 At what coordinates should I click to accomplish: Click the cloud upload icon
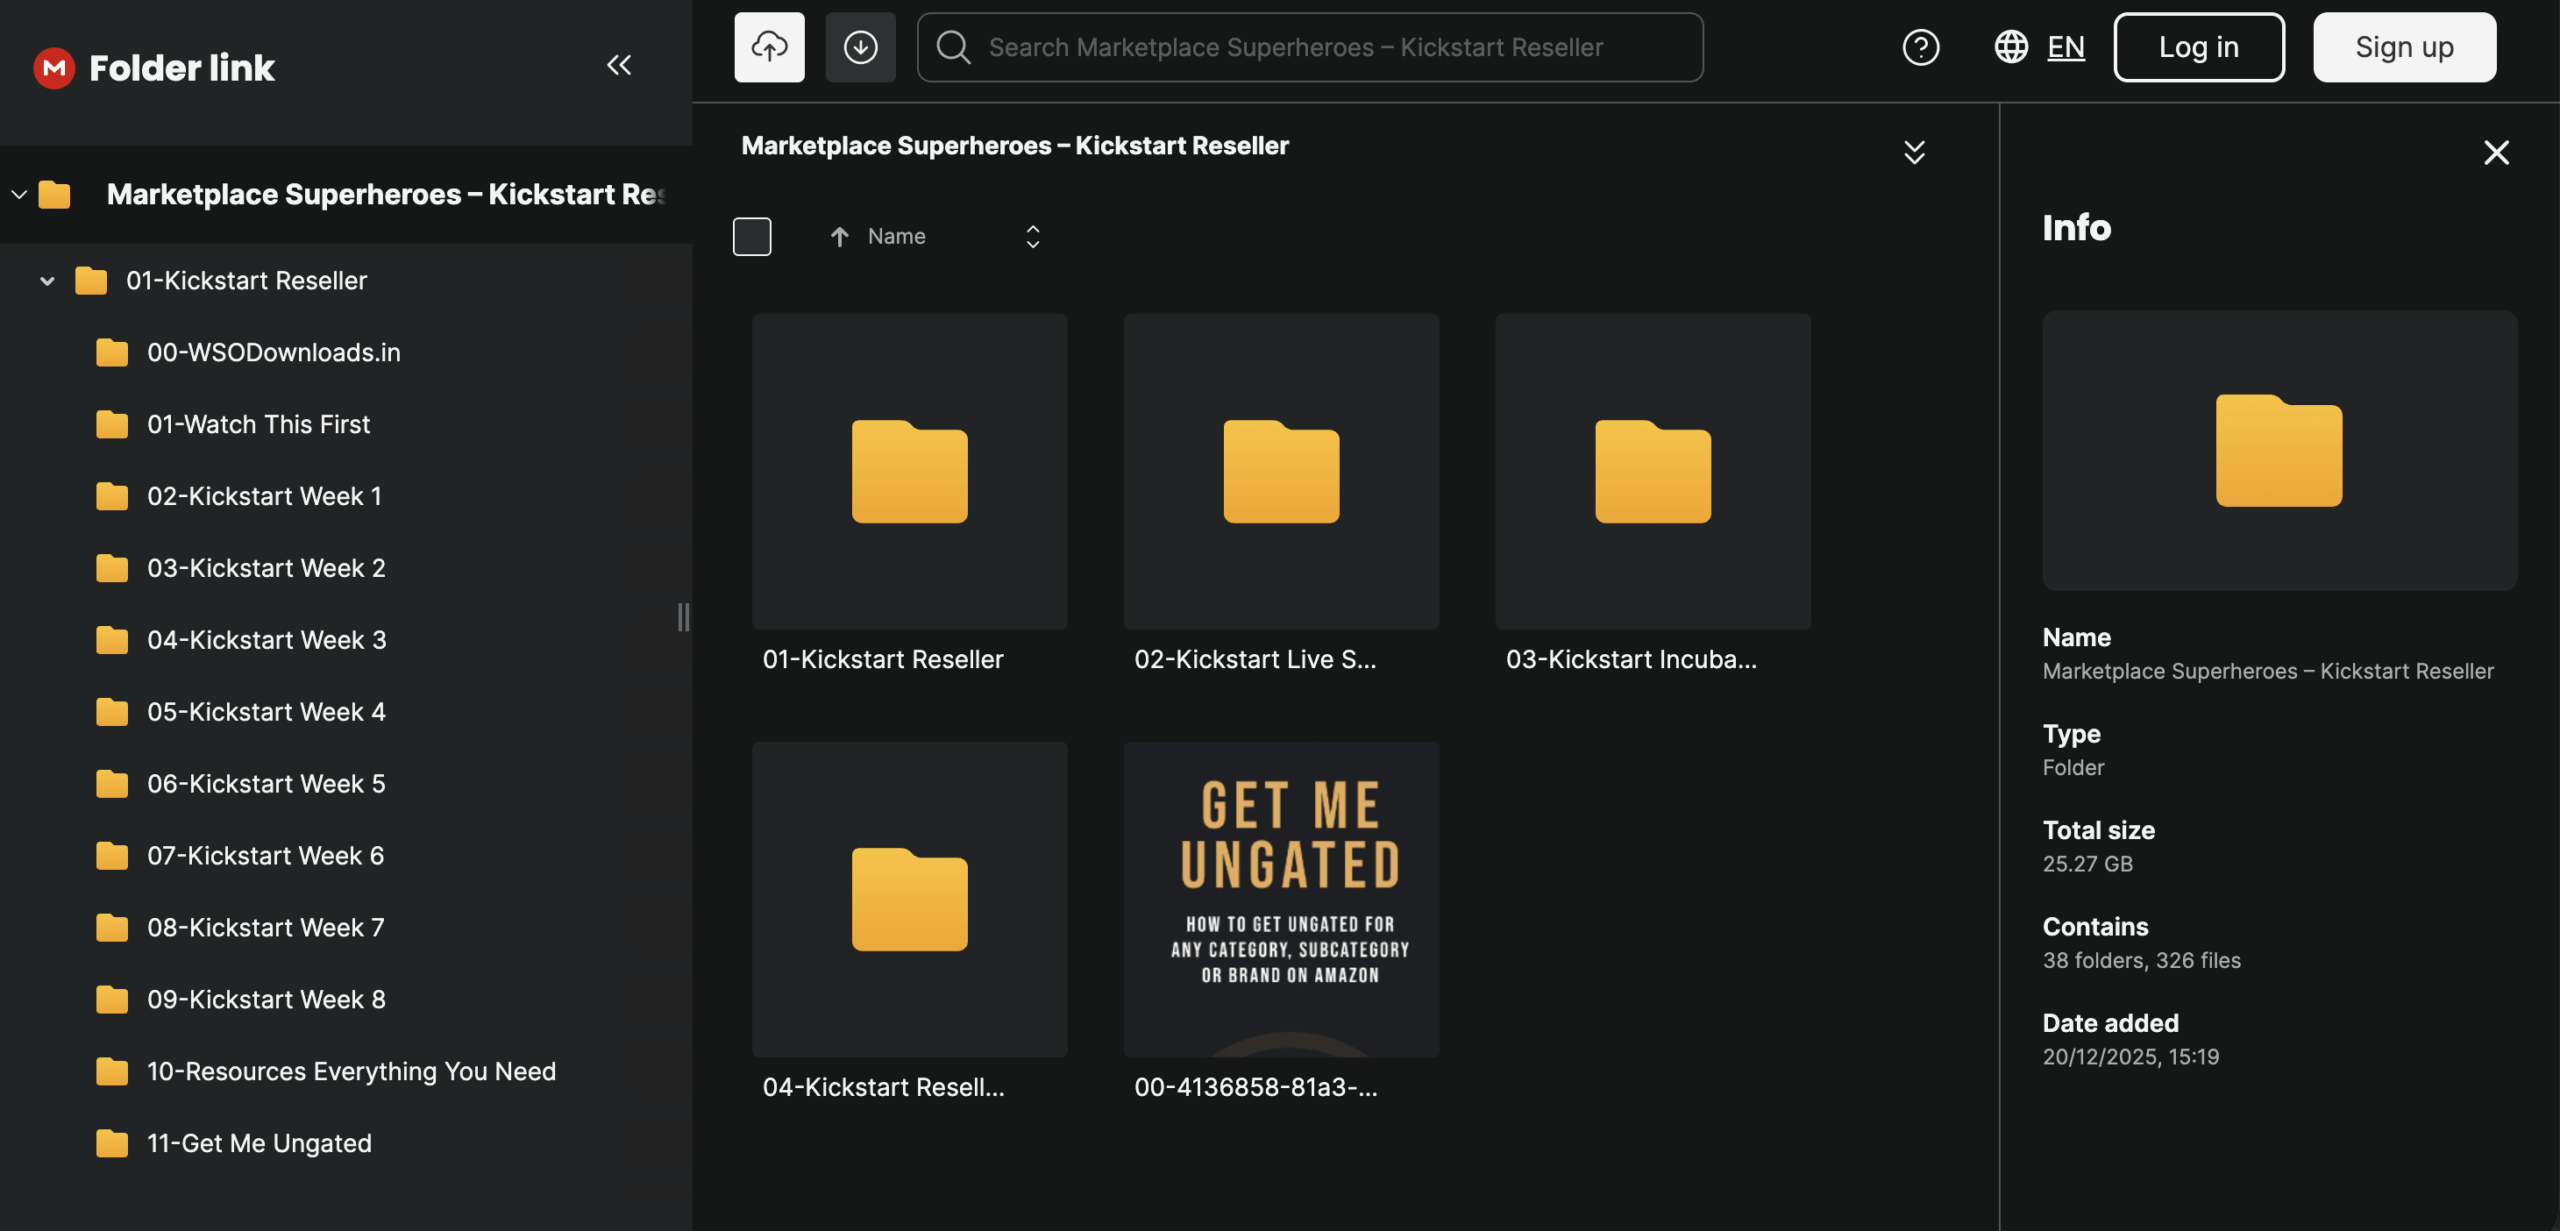(x=769, y=47)
